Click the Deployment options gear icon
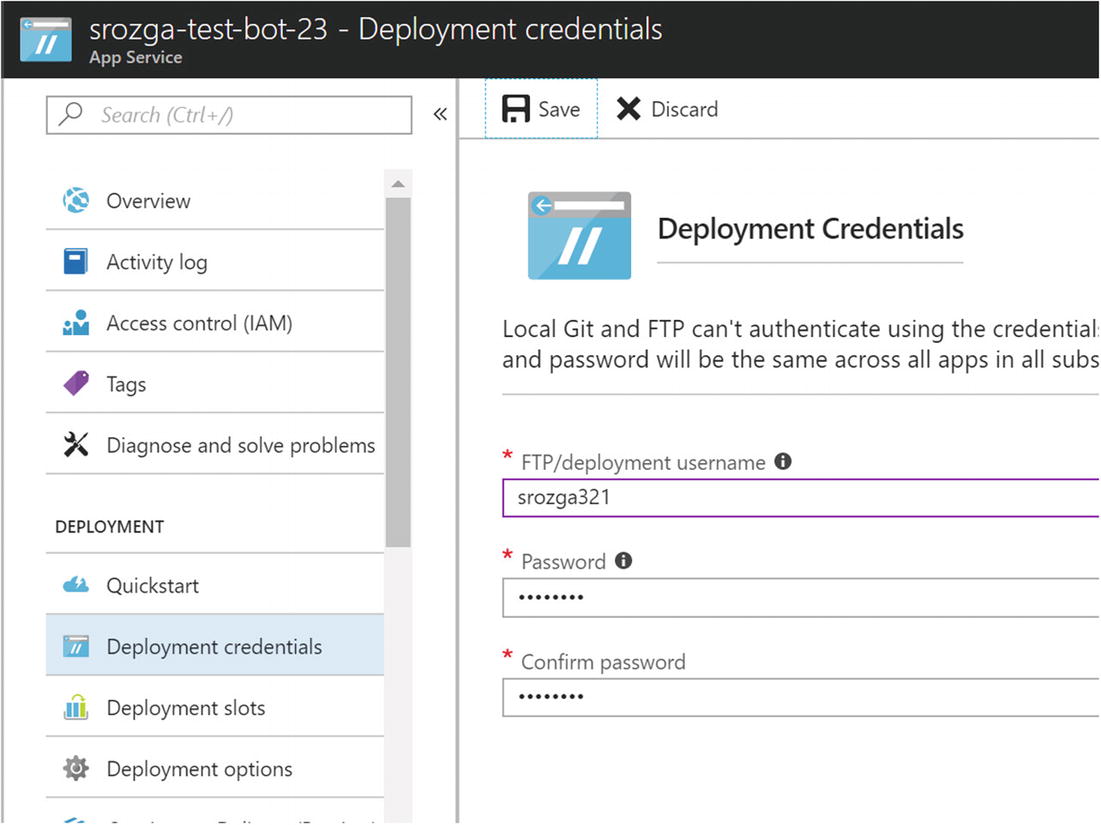Viewport: 1101px width, 825px height. tap(76, 769)
